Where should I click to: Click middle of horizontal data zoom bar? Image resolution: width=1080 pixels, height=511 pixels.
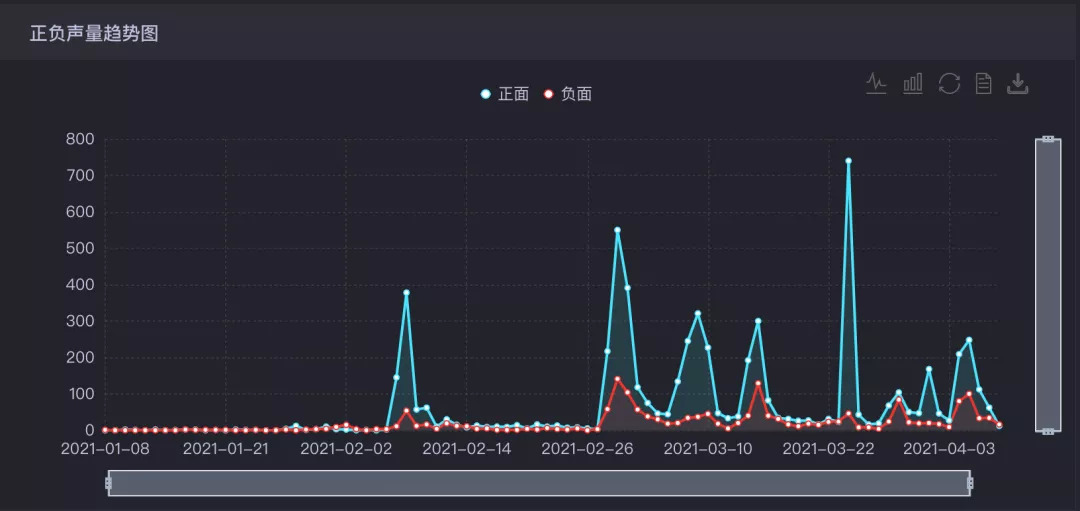click(539, 483)
